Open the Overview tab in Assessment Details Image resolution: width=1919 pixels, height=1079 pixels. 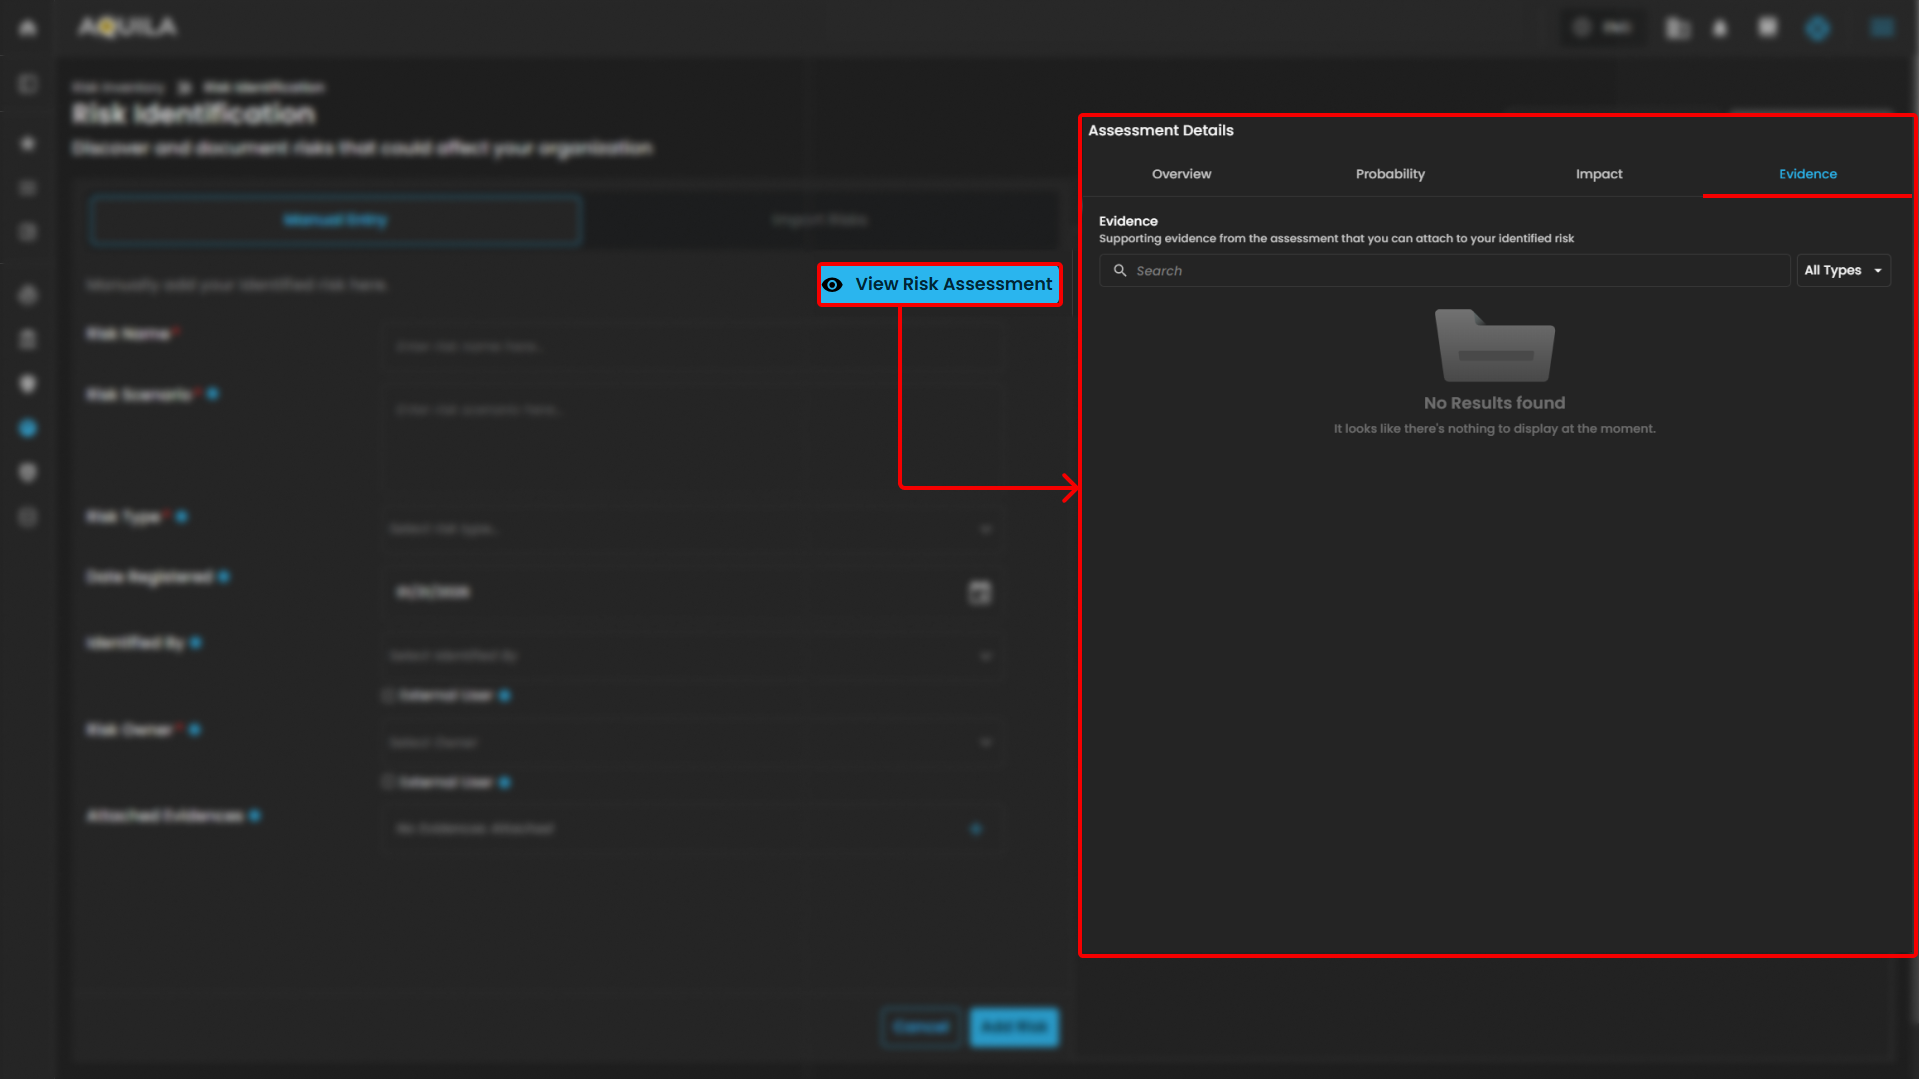pos(1181,174)
